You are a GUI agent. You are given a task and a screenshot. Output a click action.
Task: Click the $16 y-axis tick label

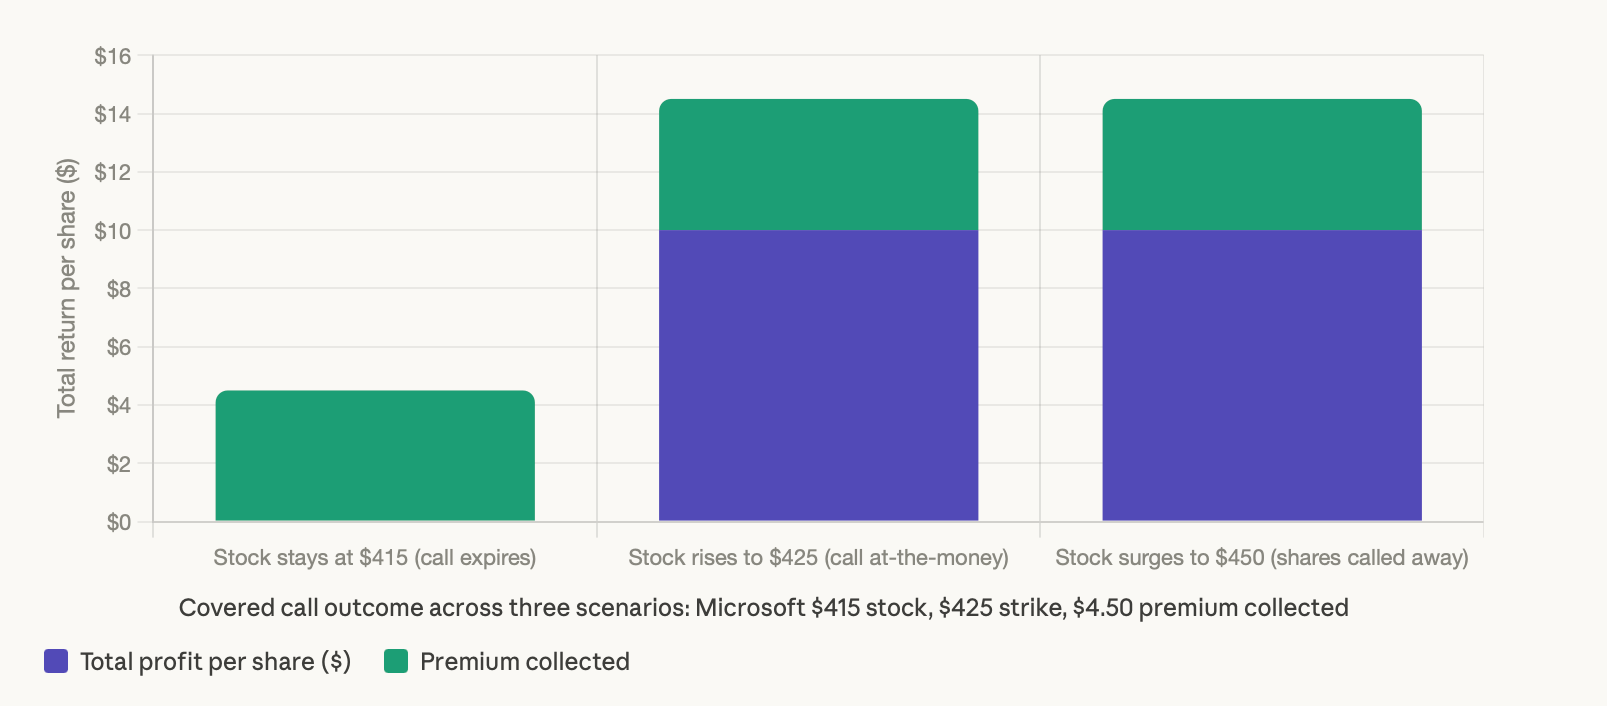[x=113, y=56]
